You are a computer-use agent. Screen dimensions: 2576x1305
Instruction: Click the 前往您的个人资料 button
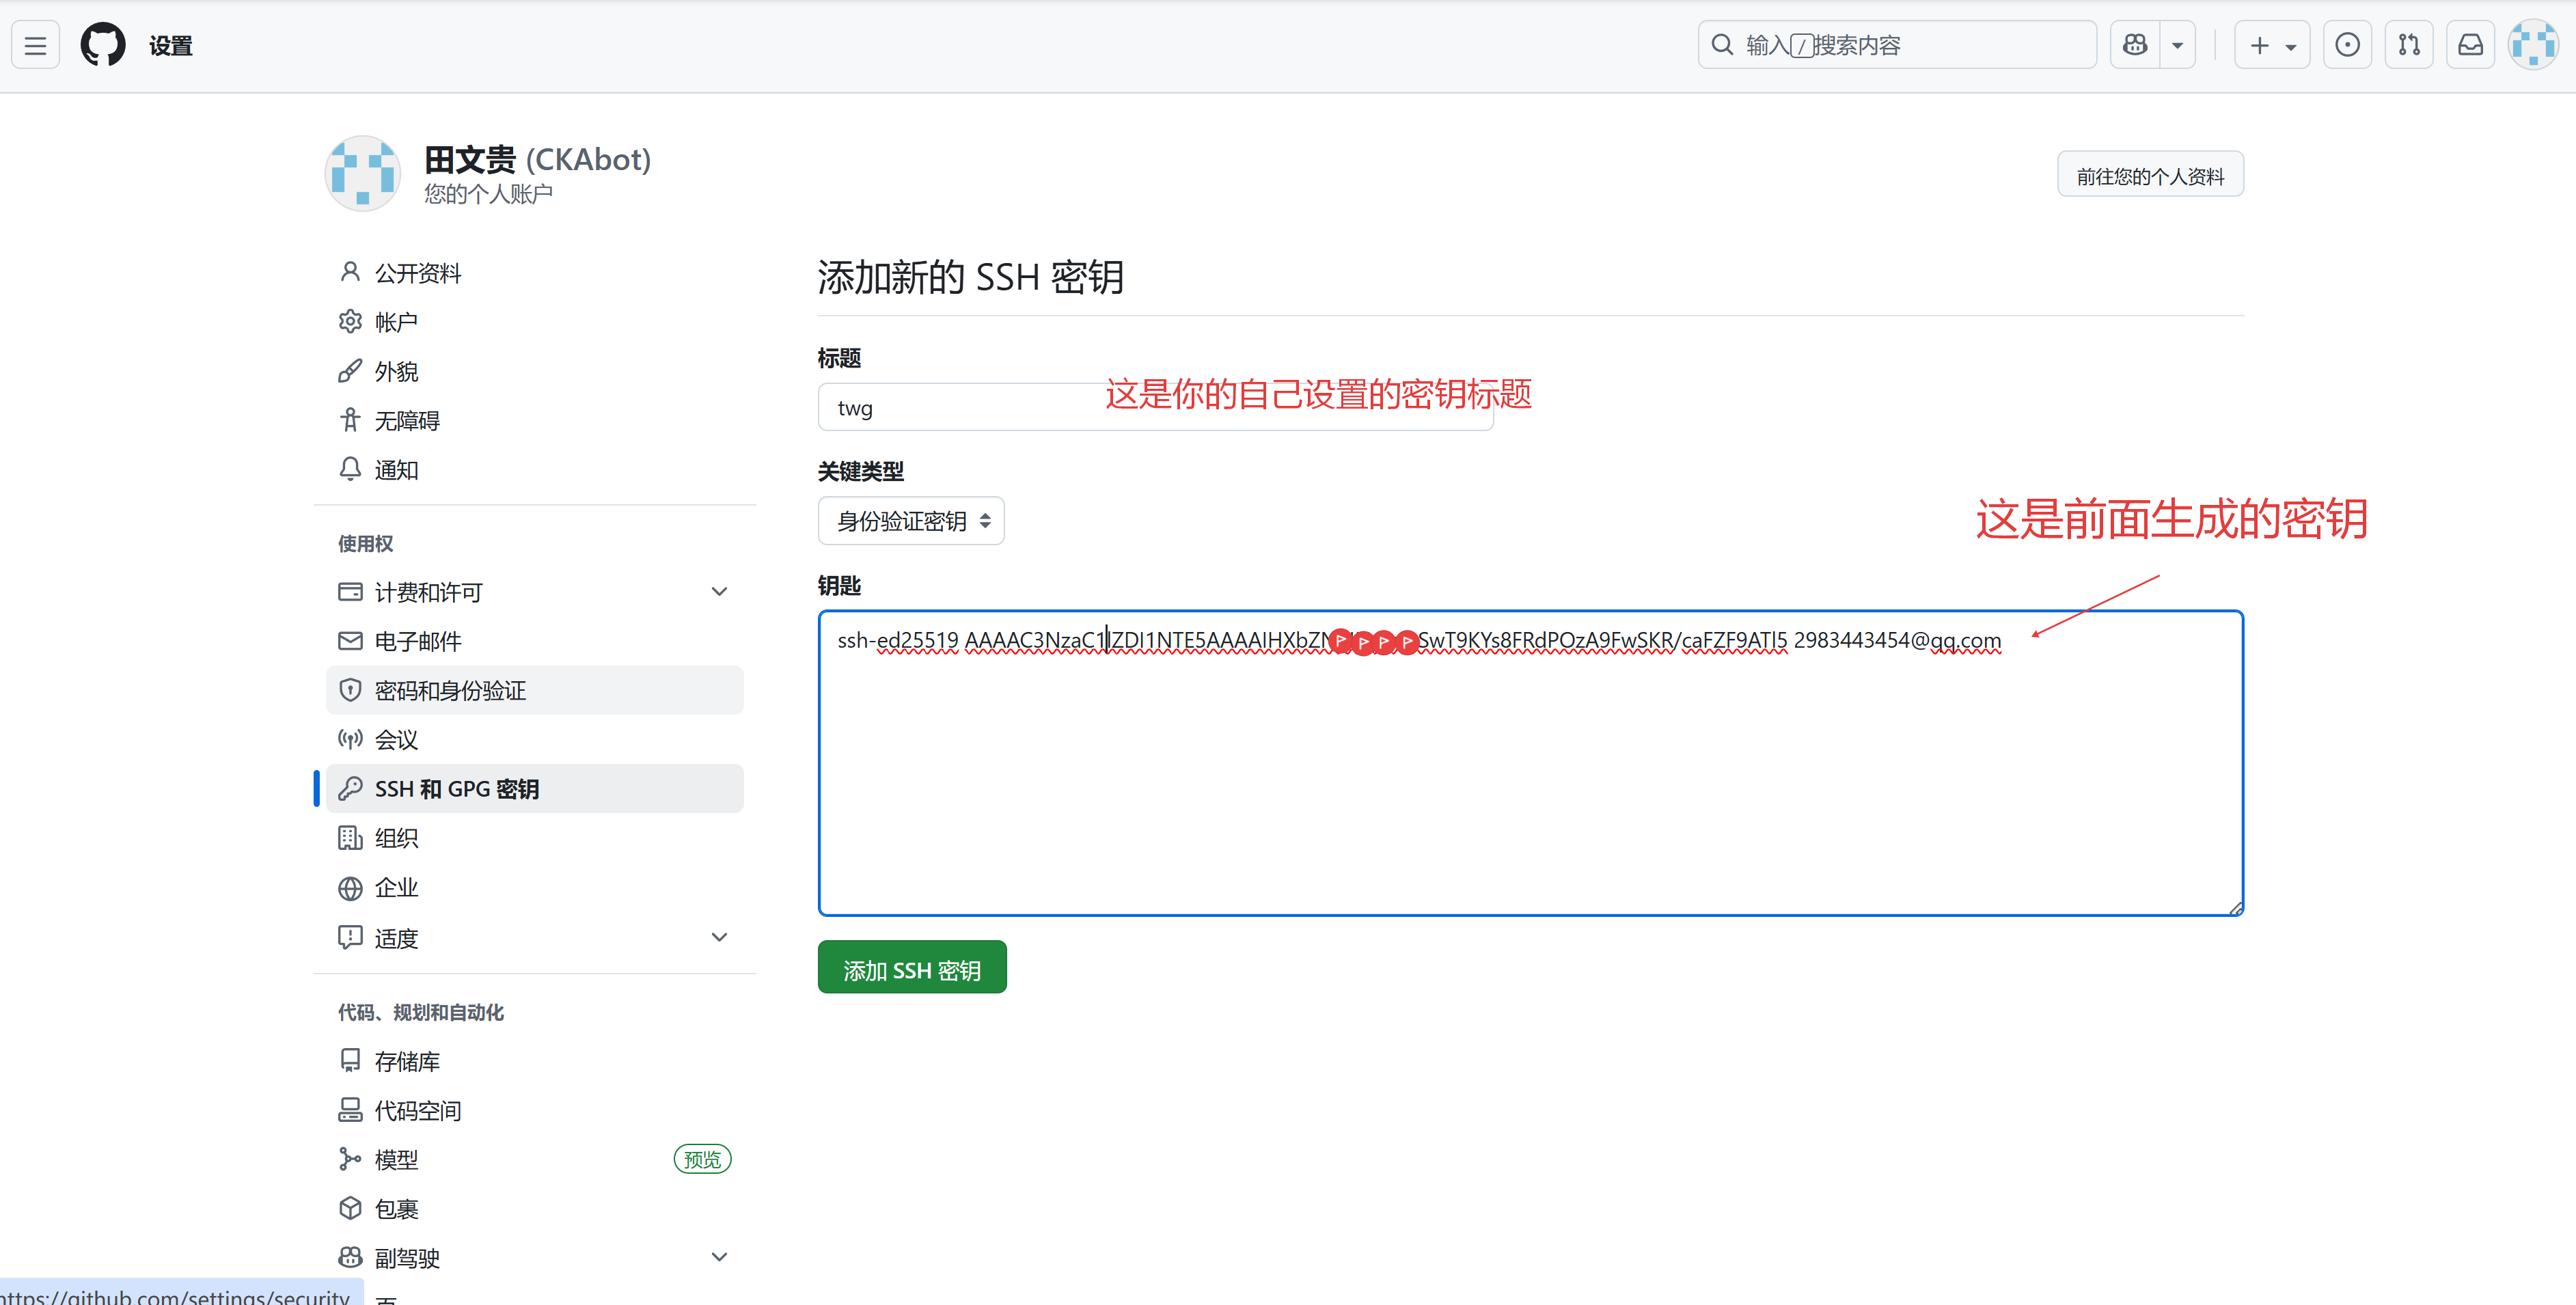(2150, 176)
